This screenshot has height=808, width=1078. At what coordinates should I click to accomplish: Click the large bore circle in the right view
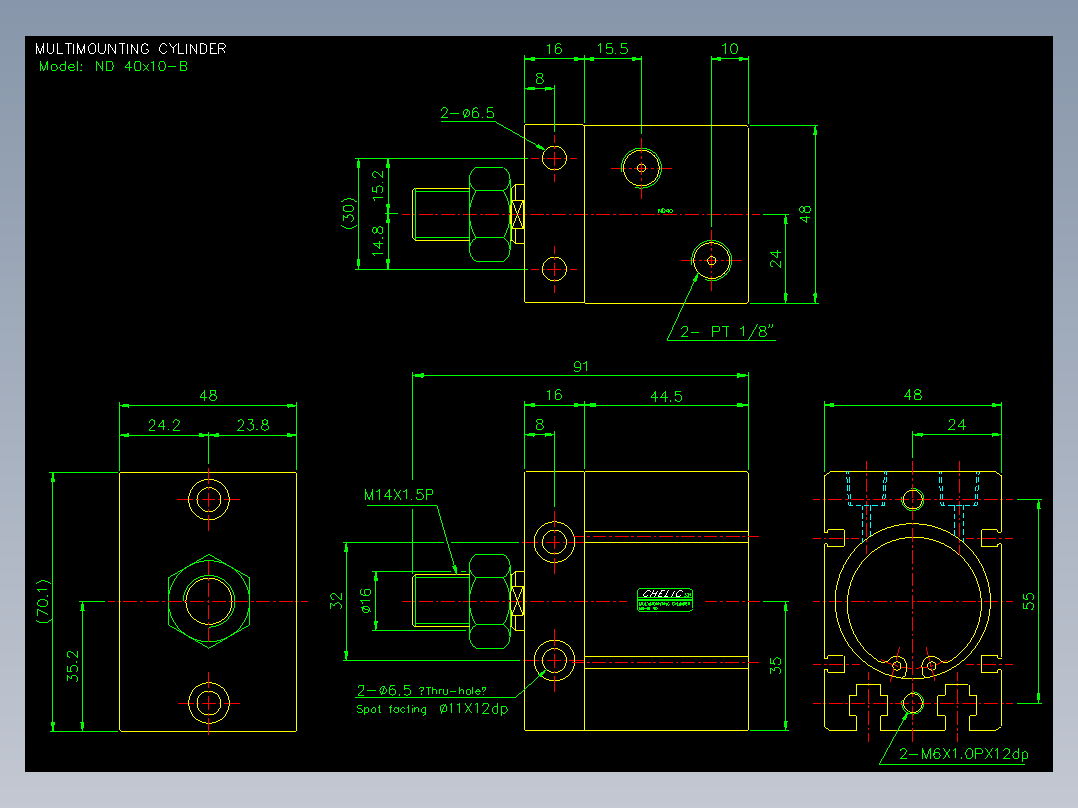(x=913, y=601)
